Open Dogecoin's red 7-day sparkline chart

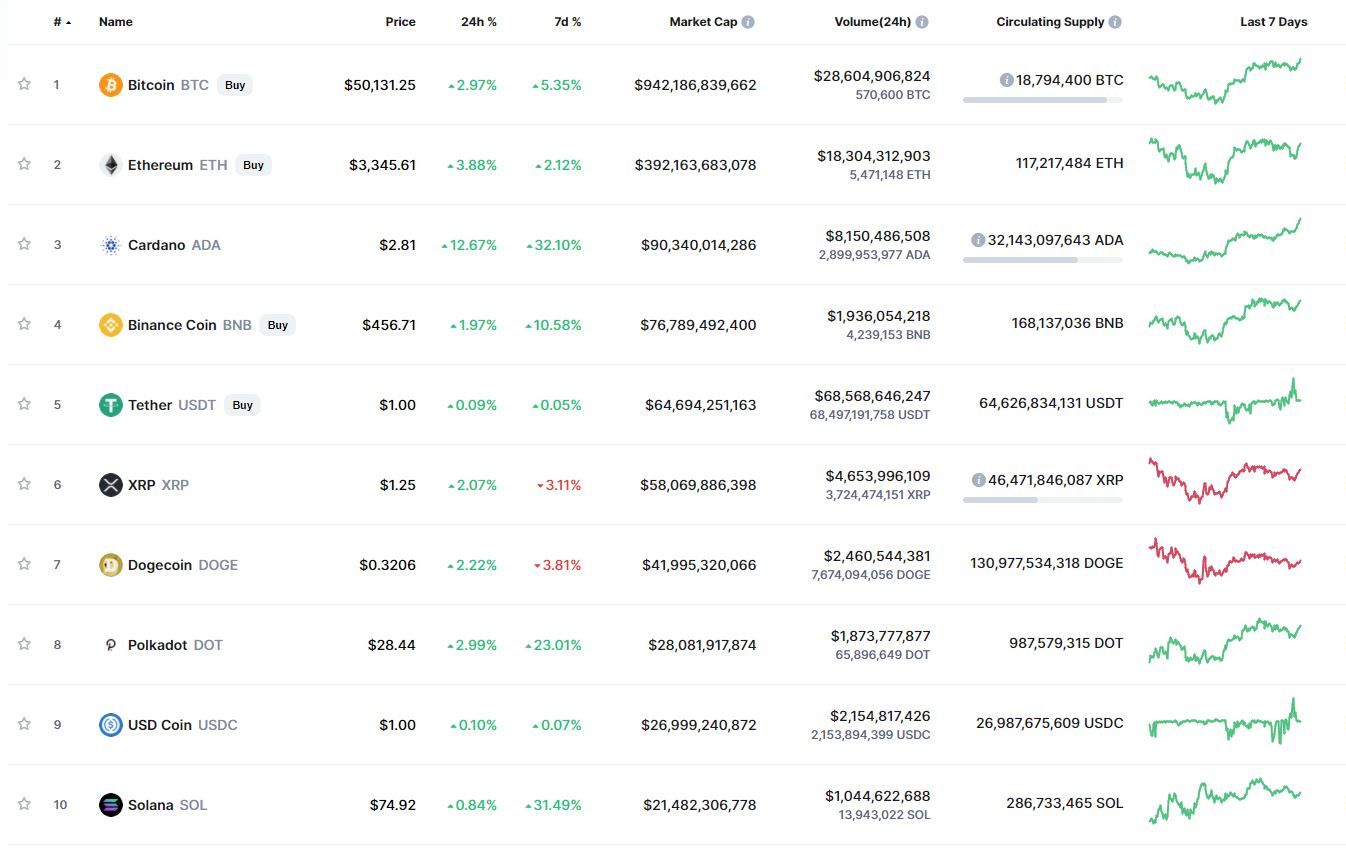tap(1225, 560)
